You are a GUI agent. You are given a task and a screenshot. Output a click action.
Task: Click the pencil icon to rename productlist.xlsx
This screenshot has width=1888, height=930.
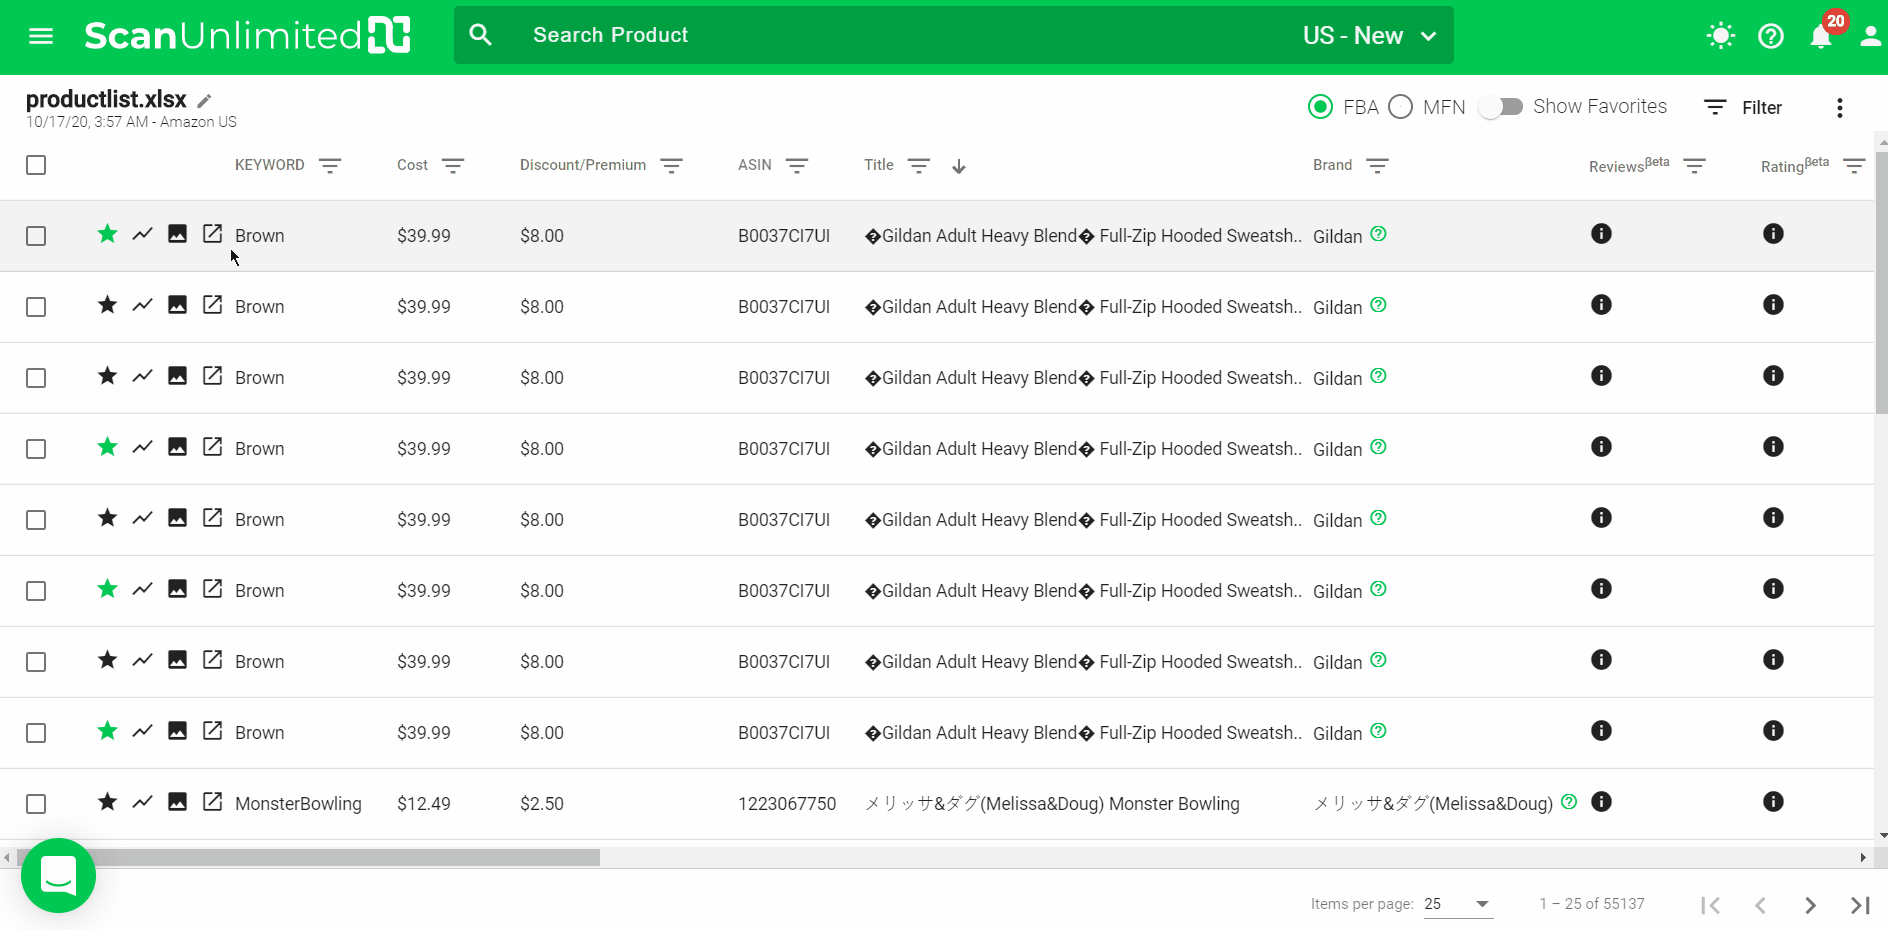pyautogui.click(x=205, y=101)
